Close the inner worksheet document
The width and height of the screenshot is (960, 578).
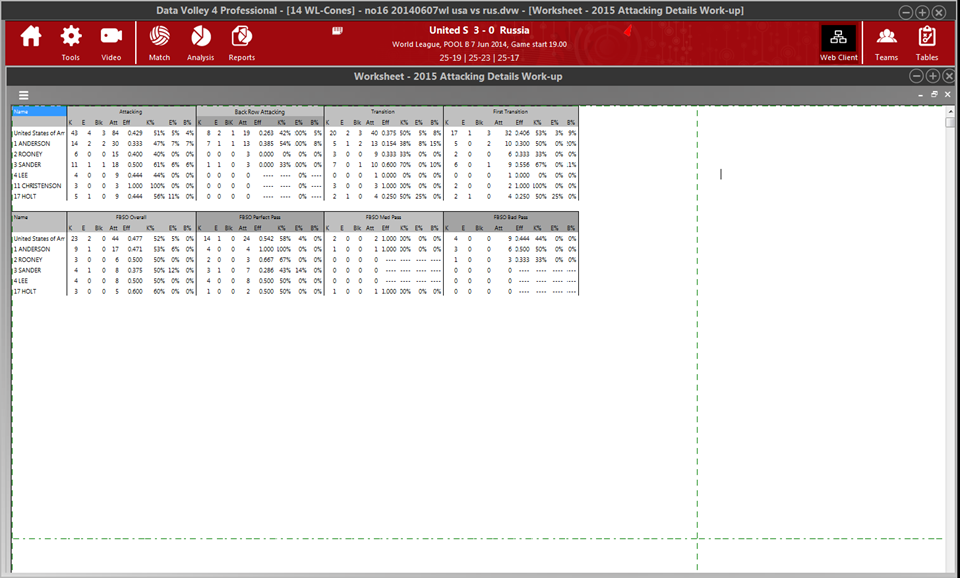coord(948,94)
